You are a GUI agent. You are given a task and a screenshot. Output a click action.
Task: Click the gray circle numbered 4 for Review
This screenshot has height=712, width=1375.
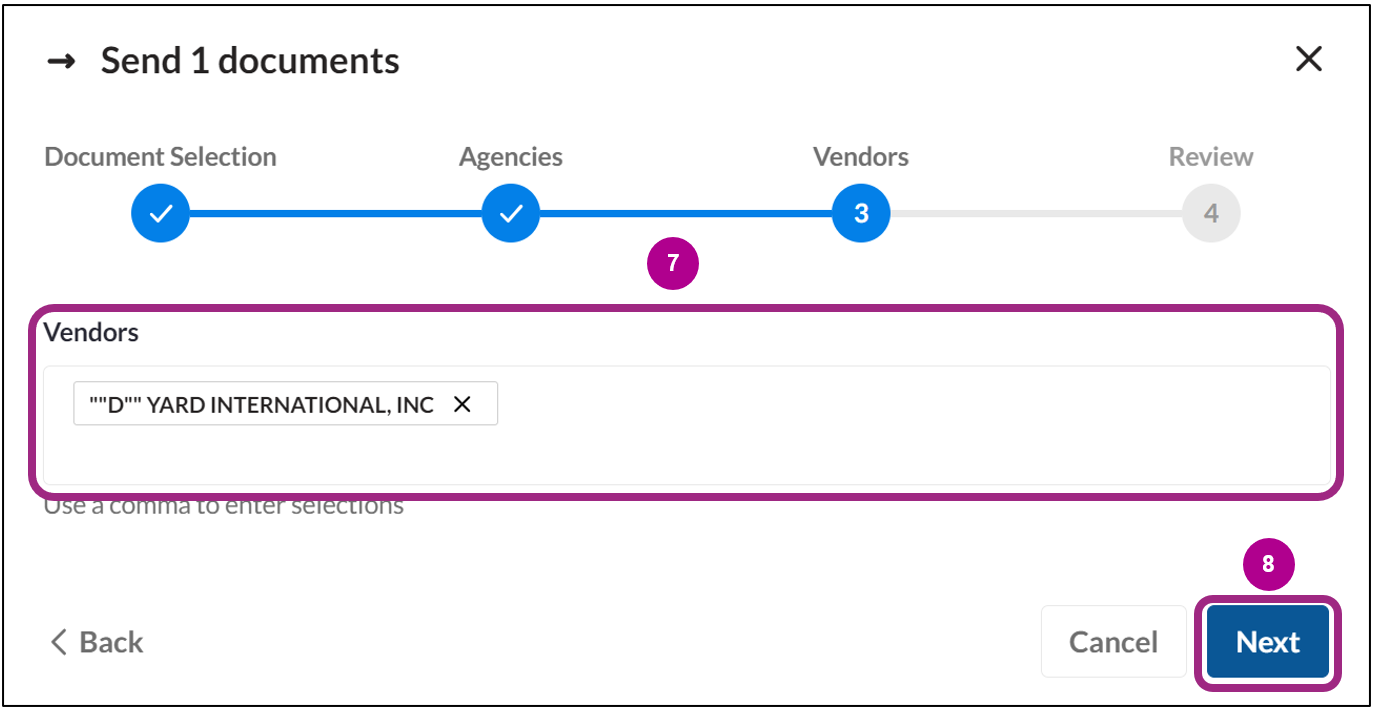1210,212
